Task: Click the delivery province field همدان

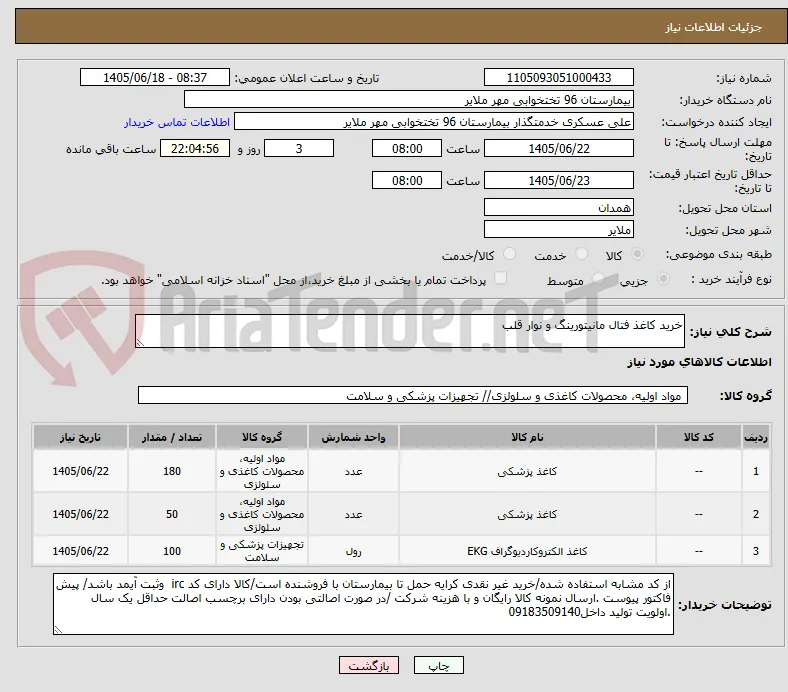Action: 559,207
